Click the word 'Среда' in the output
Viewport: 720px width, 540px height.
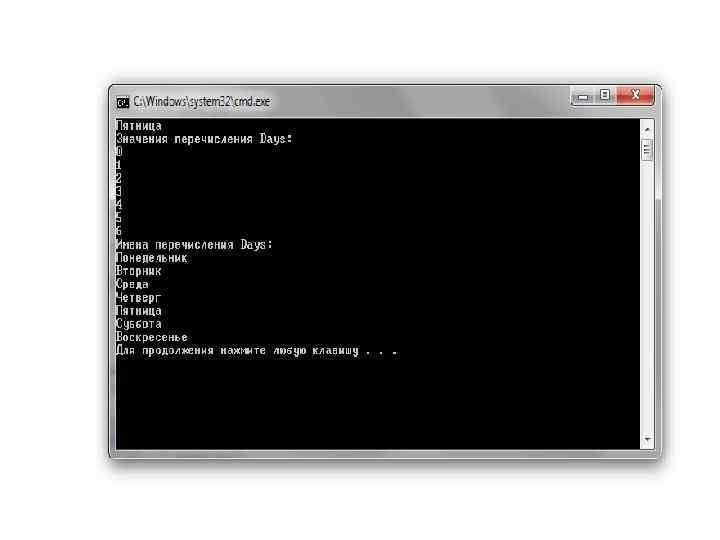(x=132, y=284)
